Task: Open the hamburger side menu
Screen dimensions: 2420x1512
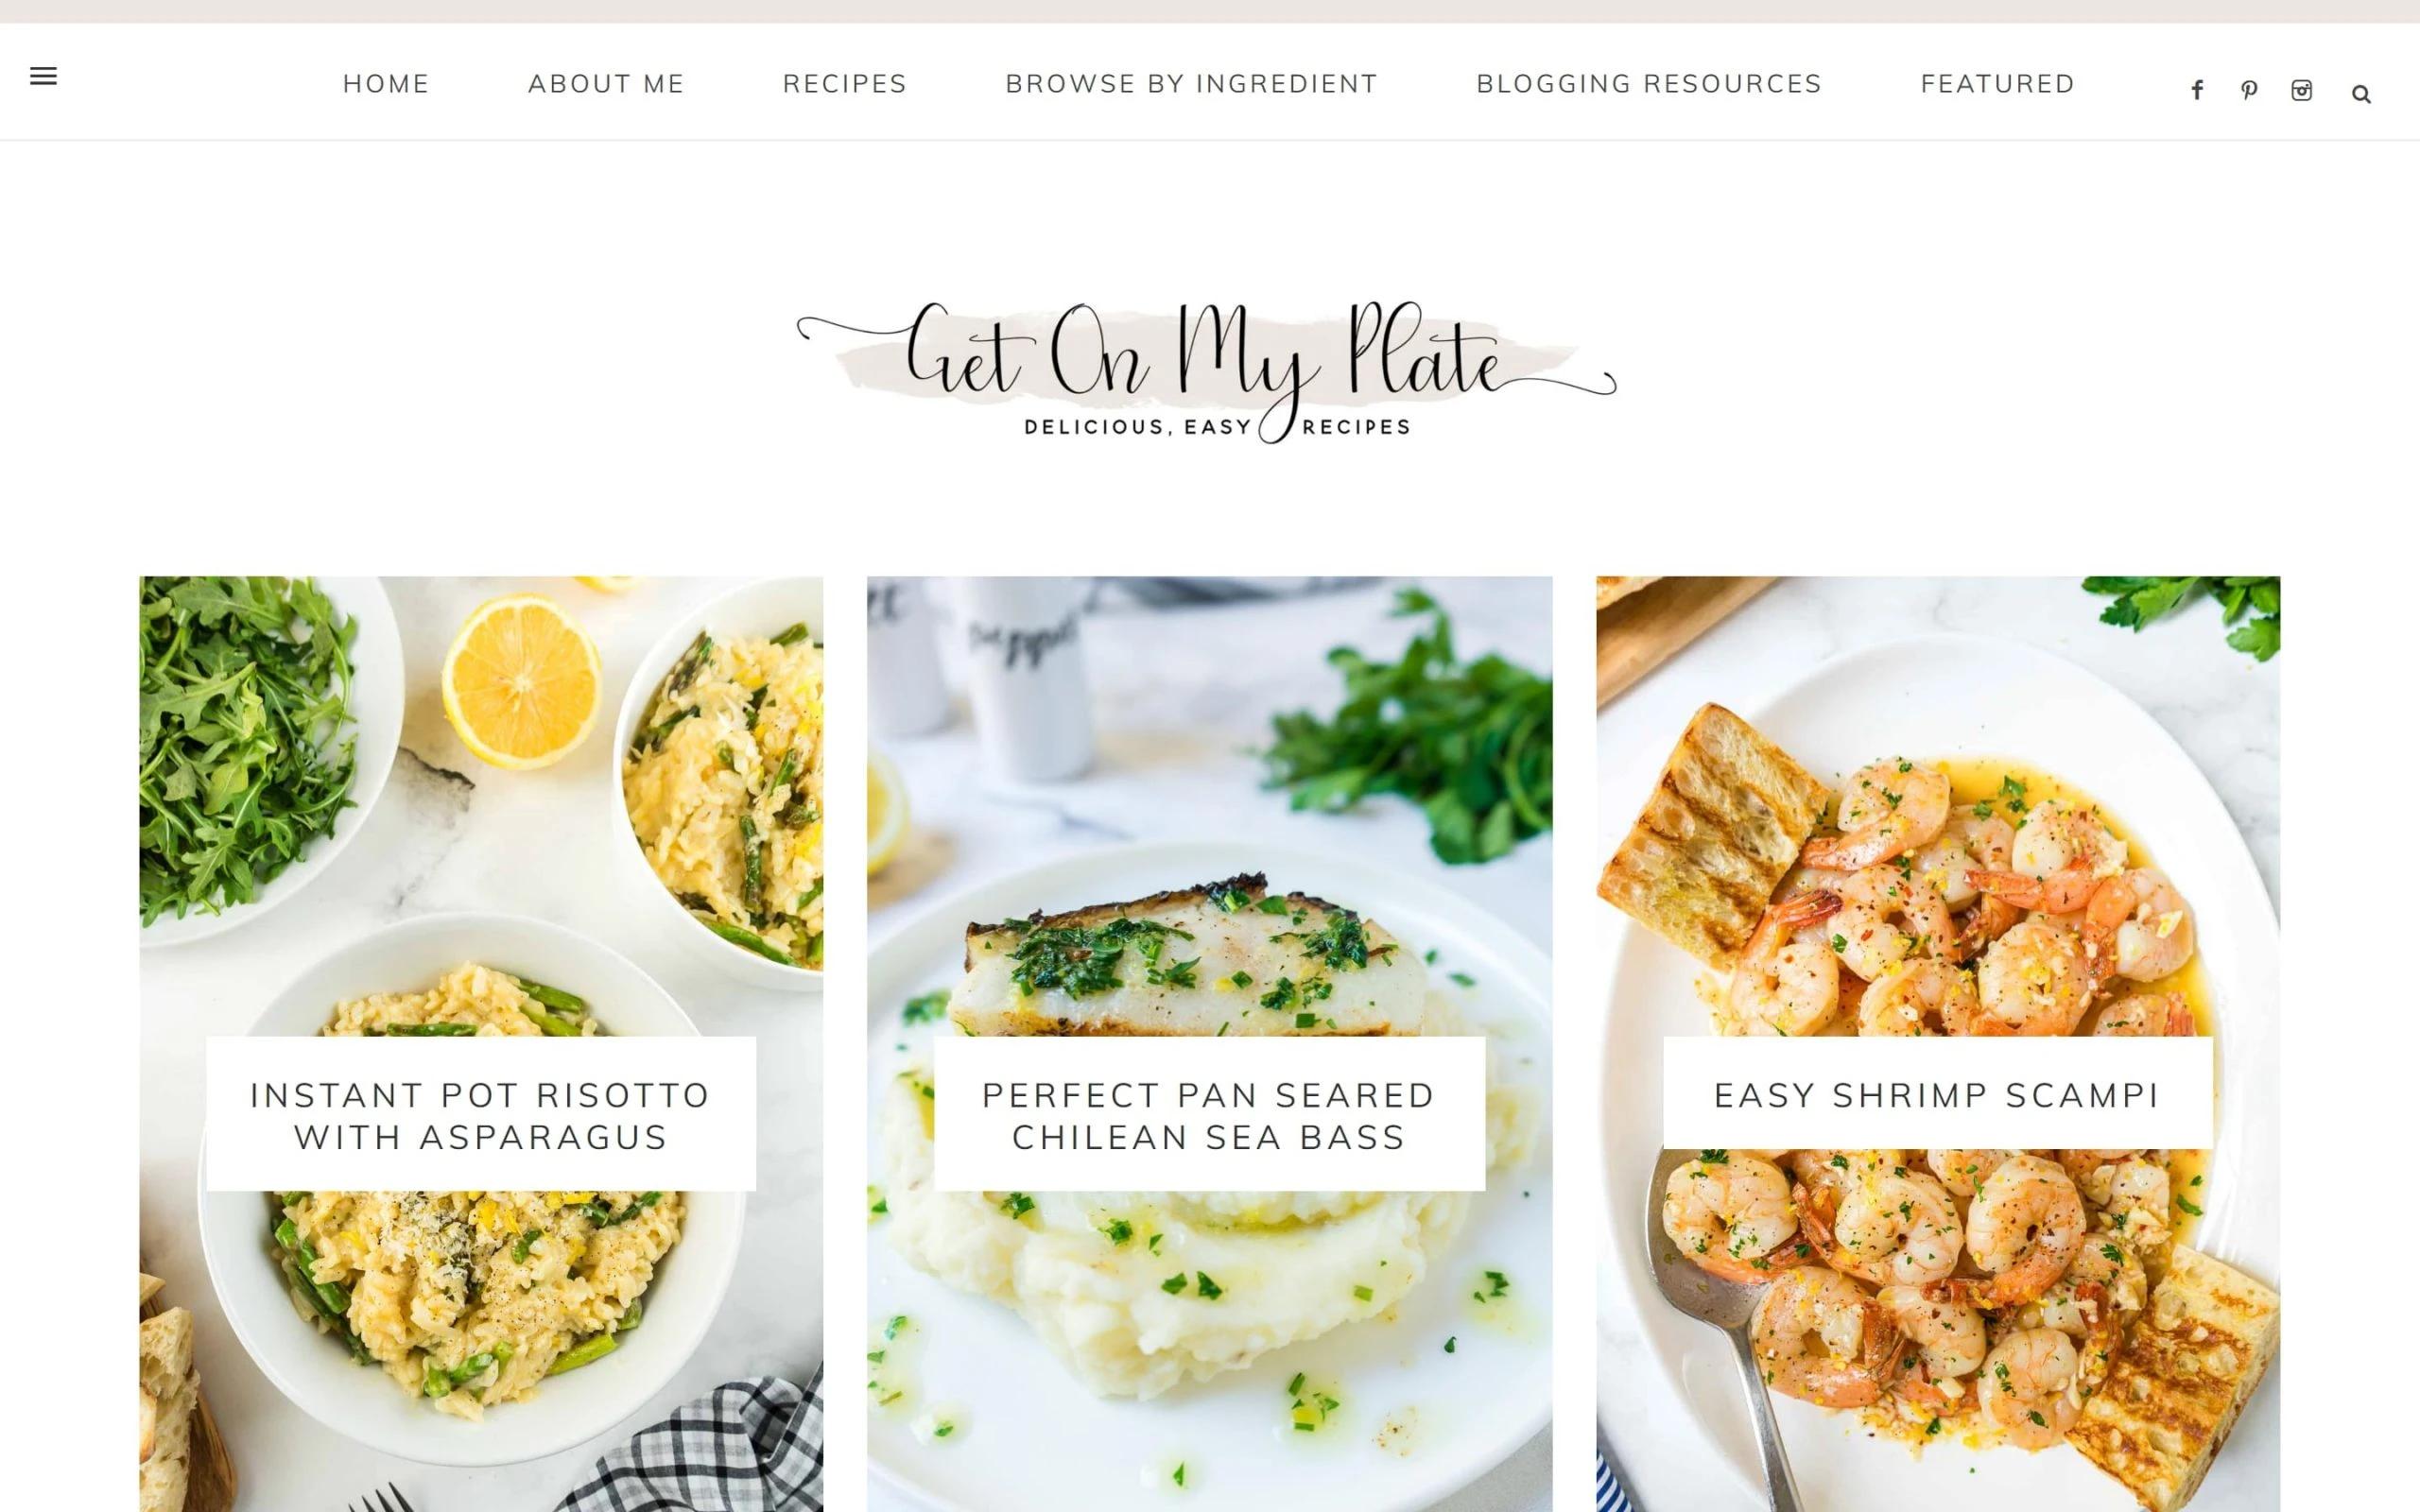Action: click(43, 76)
